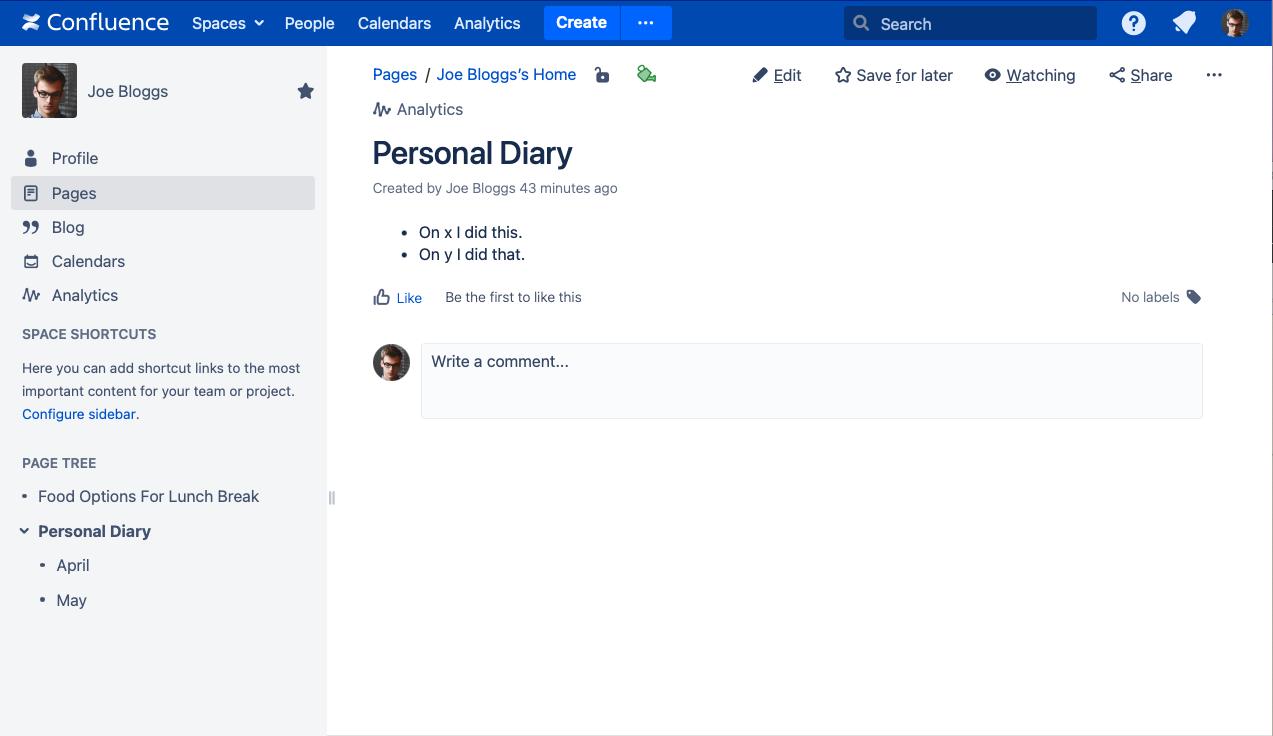Click the page restrictions padlock icon
The height and width of the screenshot is (736, 1273).
coord(602,75)
